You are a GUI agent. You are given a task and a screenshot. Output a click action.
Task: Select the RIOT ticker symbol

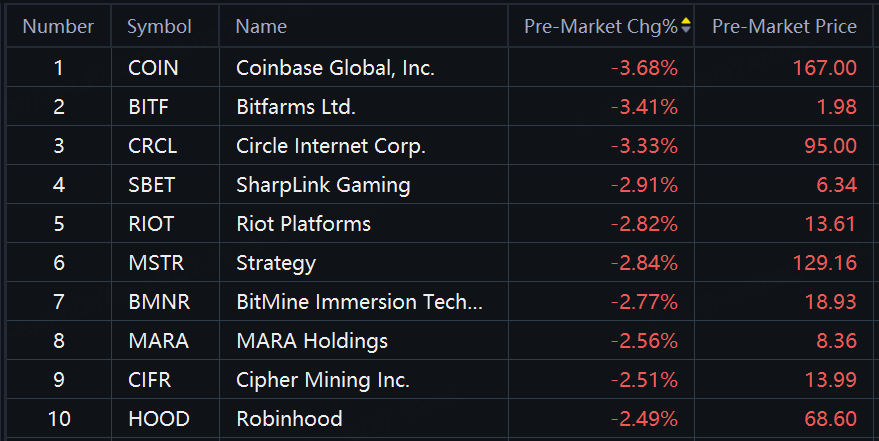point(151,224)
